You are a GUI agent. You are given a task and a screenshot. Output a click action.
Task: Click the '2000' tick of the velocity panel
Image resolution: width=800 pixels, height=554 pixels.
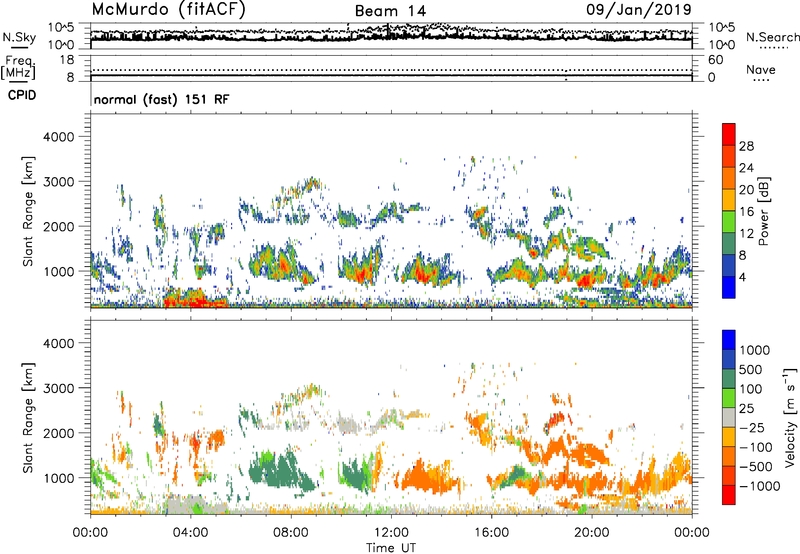pyautogui.click(x=58, y=433)
